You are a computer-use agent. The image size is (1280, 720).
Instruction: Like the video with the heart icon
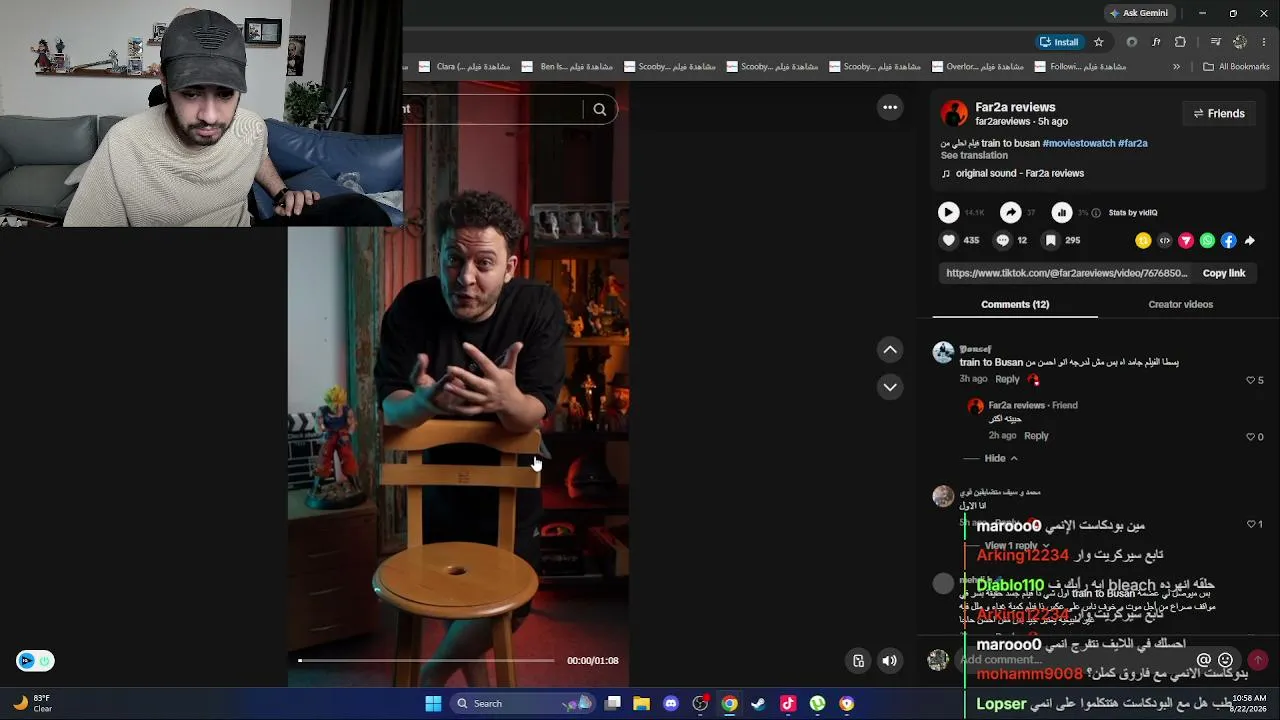pyautogui.click(x=948, y=240)
